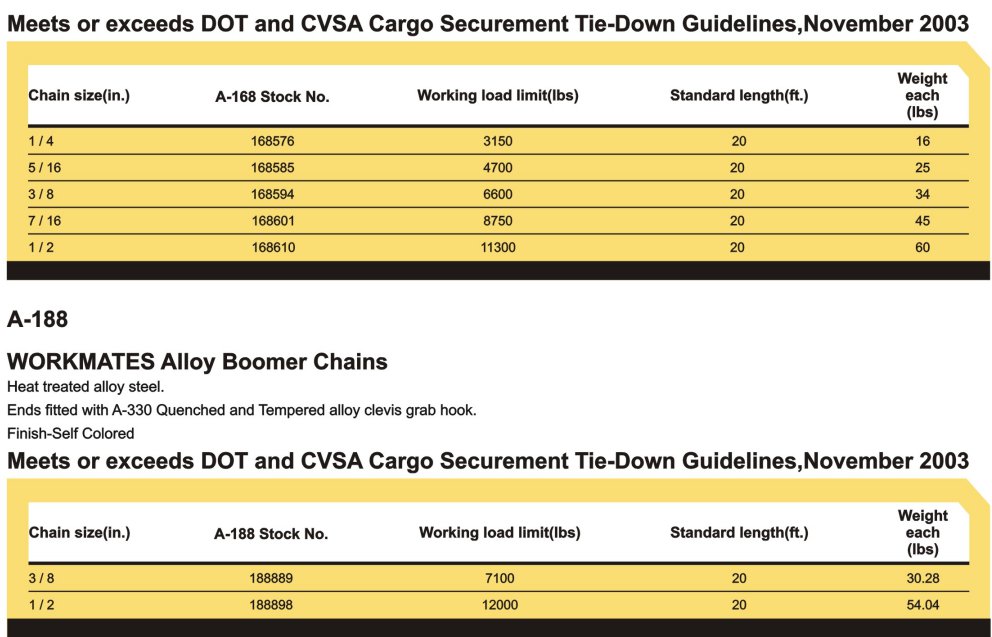The image size is (992, 637).
Task: Click the A-188 Stock No. column header
Action: pyautogui.click(x=271, y=534)
